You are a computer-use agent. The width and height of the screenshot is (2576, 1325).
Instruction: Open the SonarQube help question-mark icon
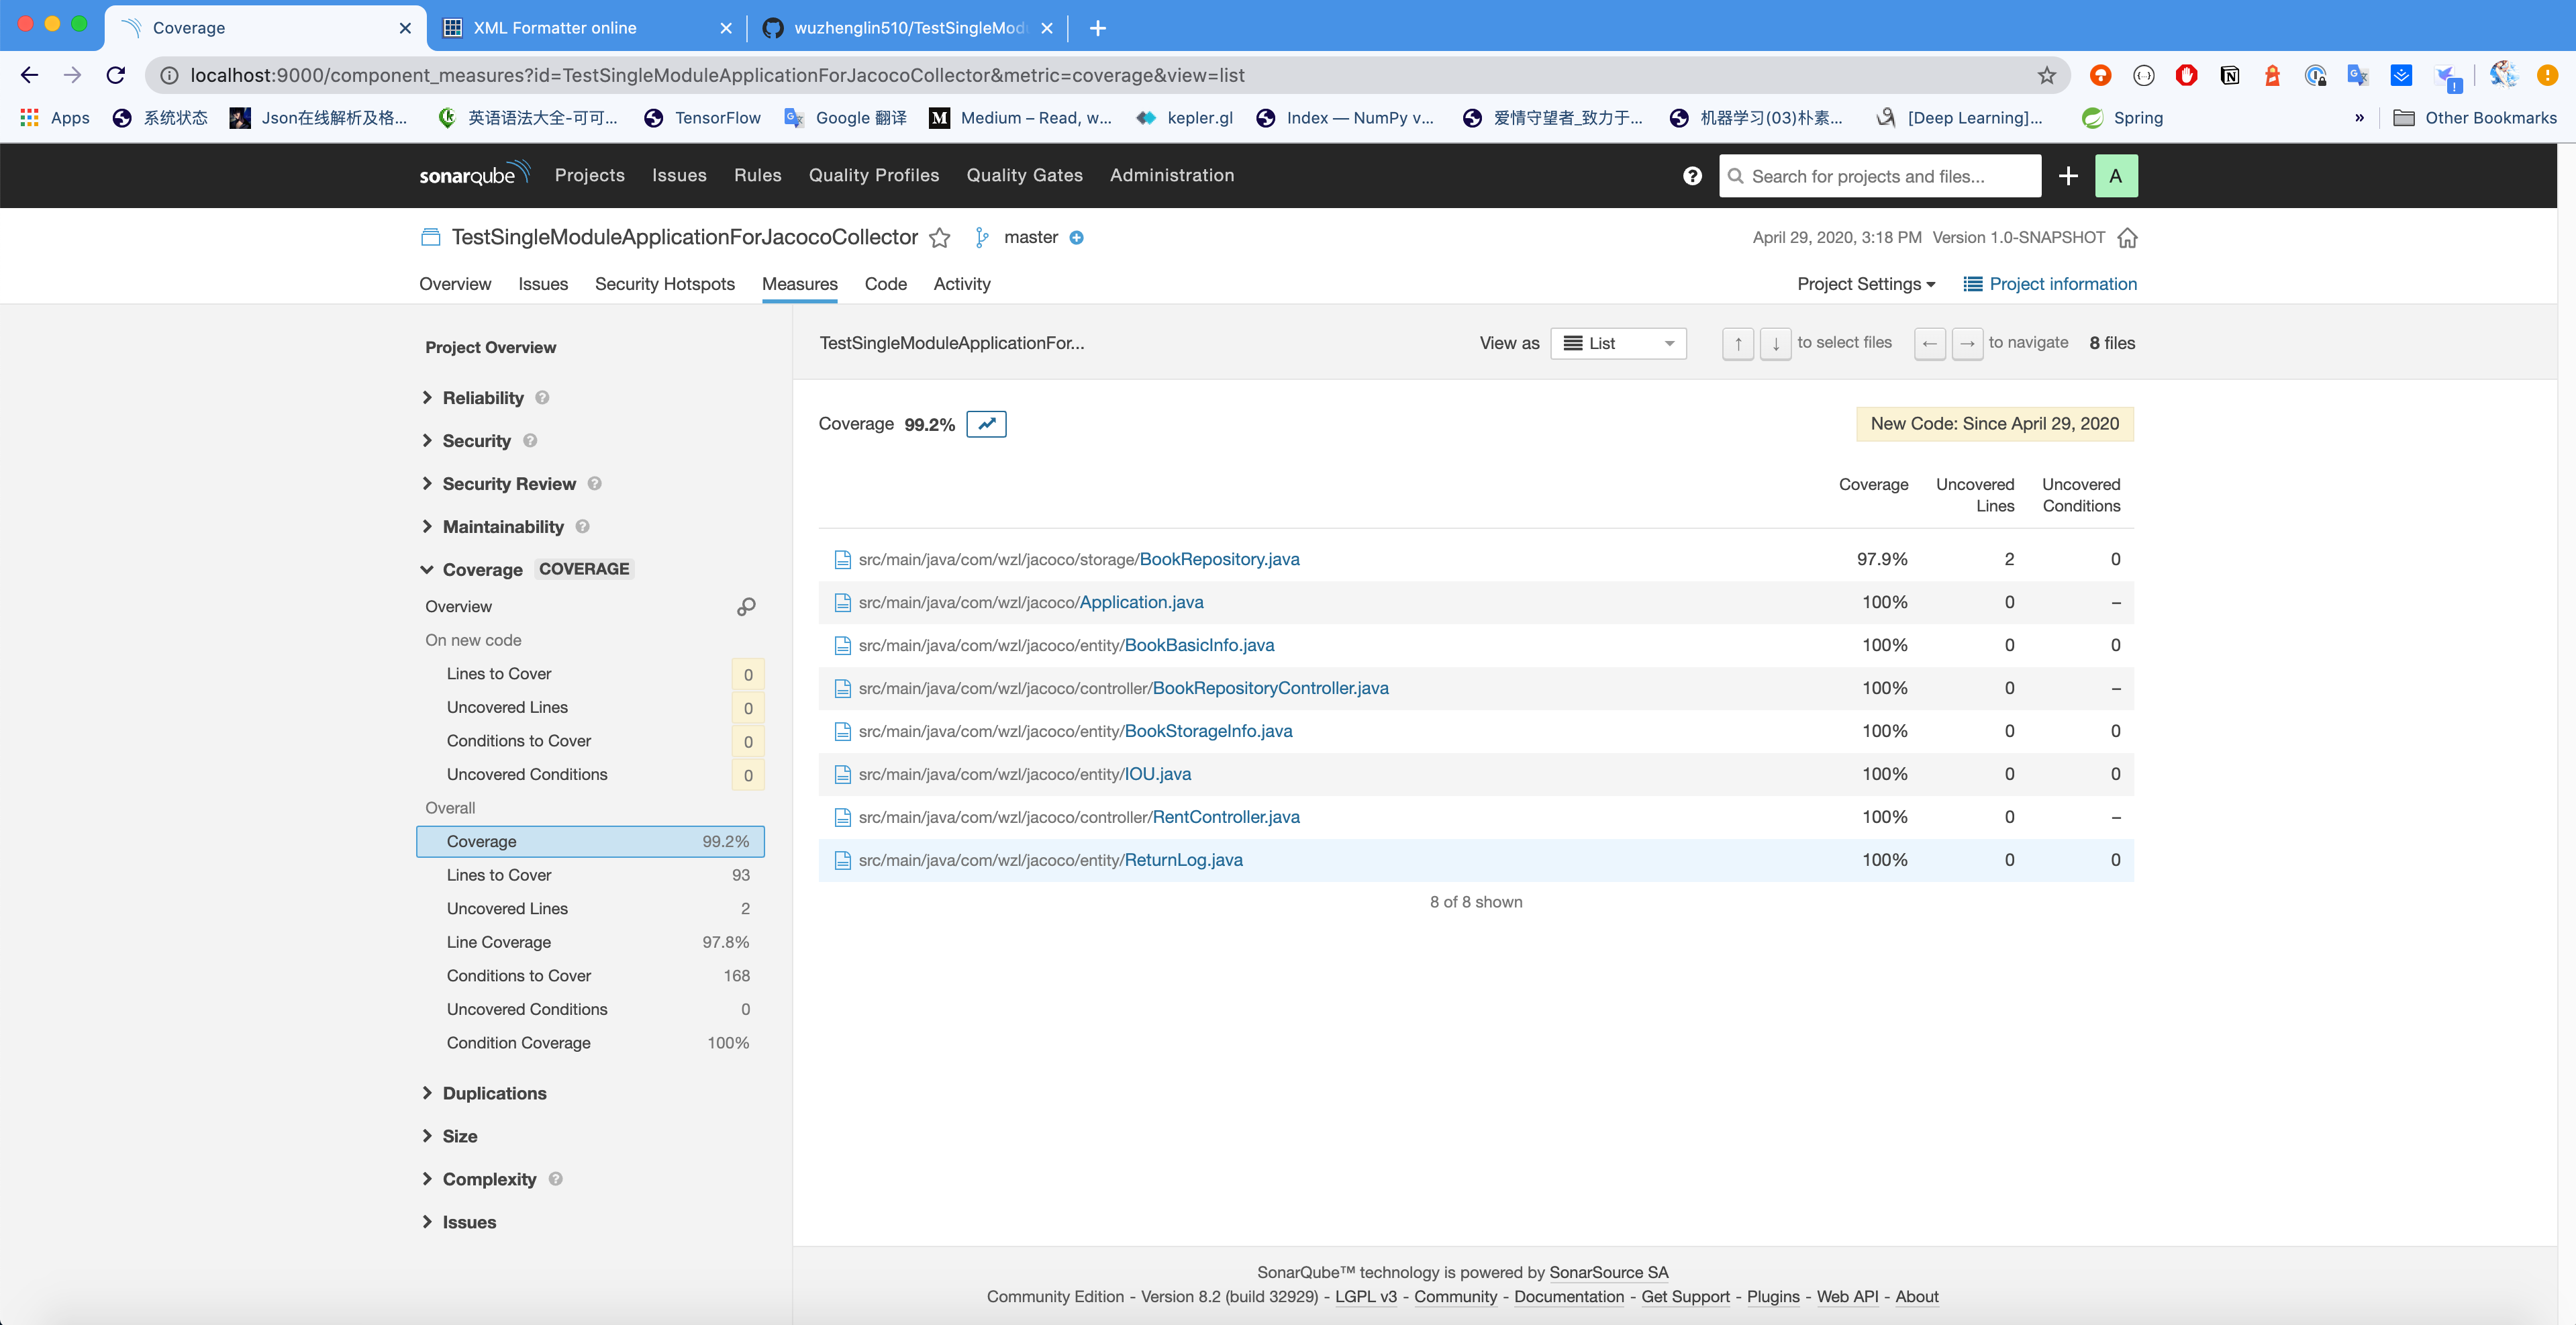click(x=1692, y=176)
